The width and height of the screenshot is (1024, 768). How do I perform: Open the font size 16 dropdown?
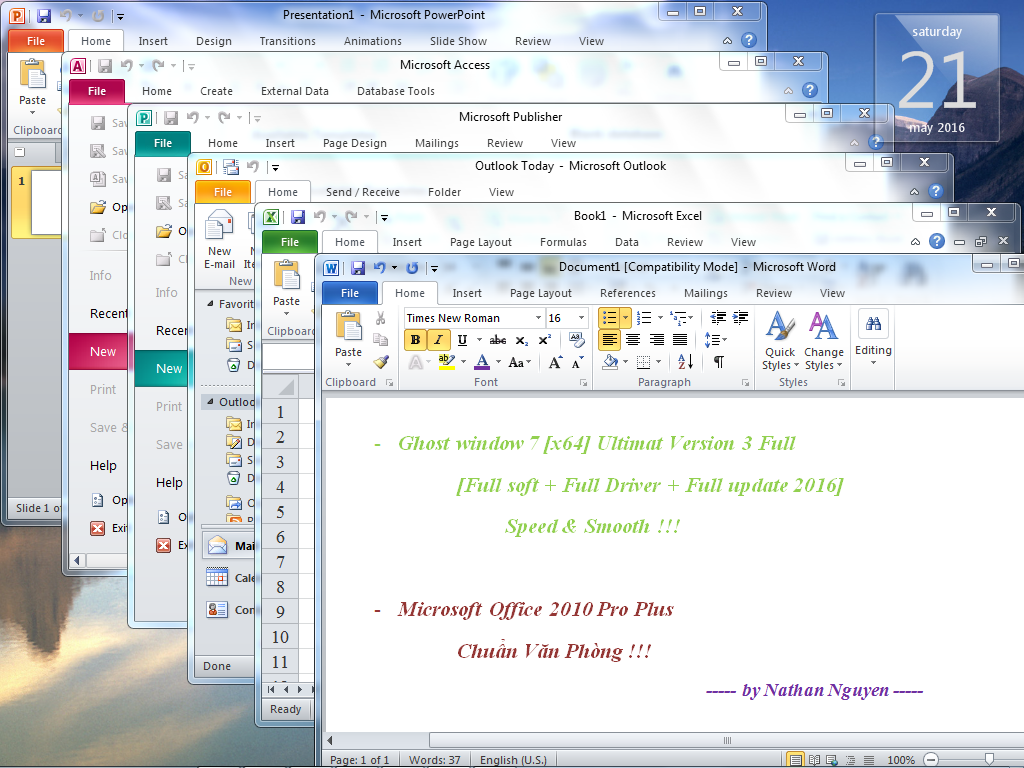(x=581, y=318)
